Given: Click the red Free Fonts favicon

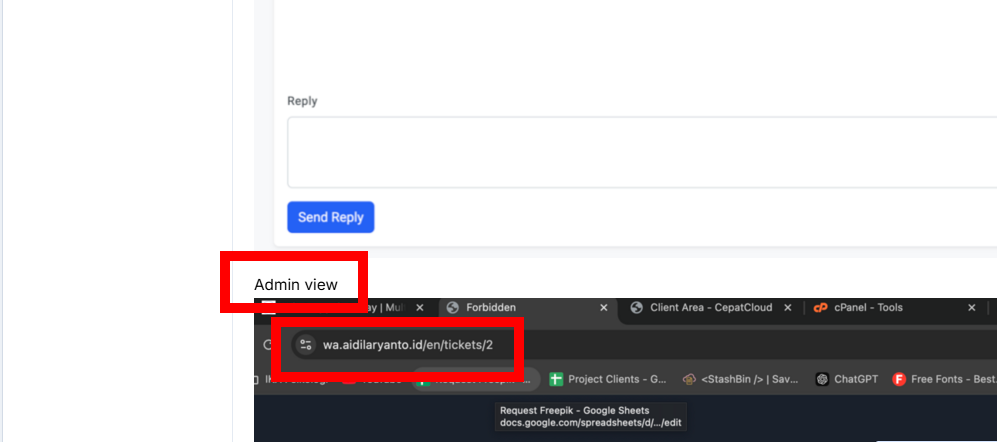Looking at the screenshot, I should (899, 379).
